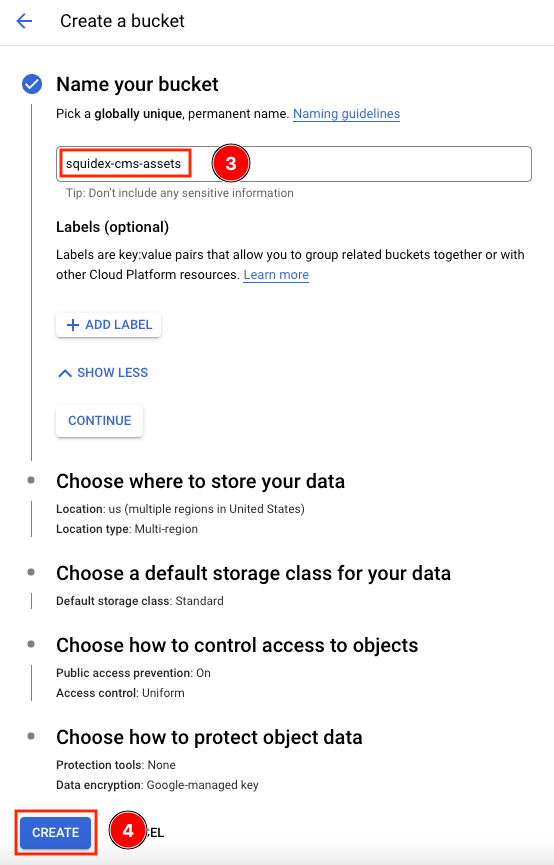The image size is (554, 865).
Task: Open the Naming guidelines link
Action: point(347,114)
